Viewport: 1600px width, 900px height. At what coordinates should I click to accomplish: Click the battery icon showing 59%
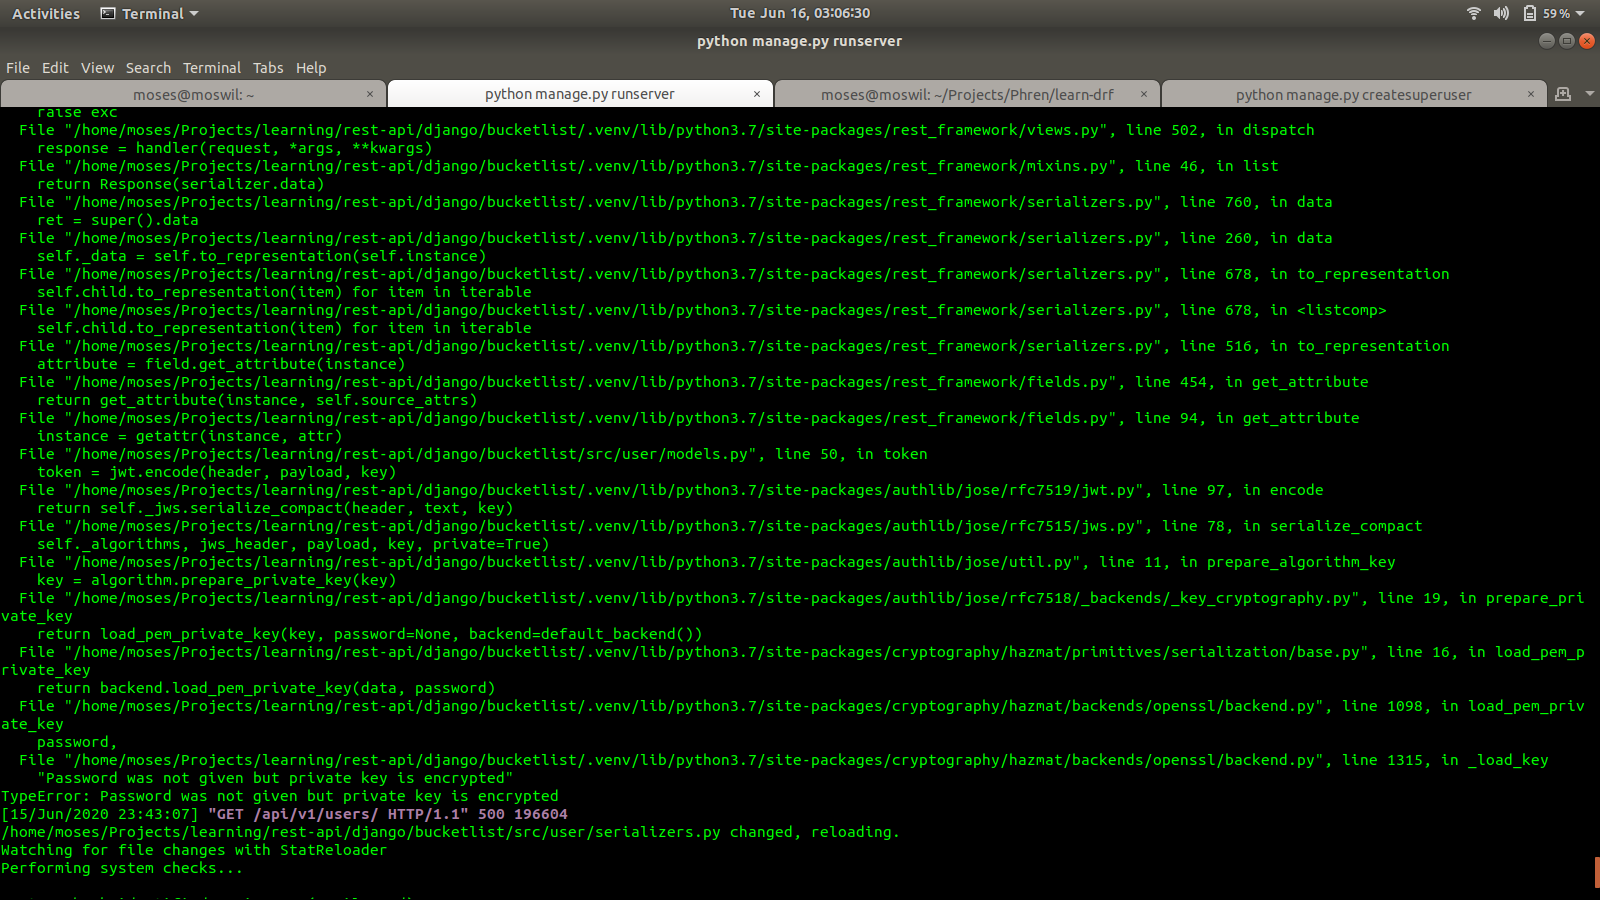pyautogui.click(x=1530, y=13)
